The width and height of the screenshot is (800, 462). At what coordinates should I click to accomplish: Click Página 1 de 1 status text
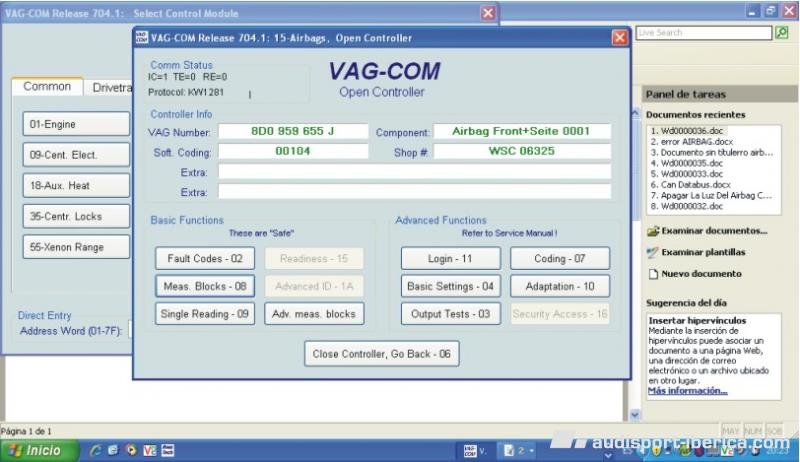26,431
